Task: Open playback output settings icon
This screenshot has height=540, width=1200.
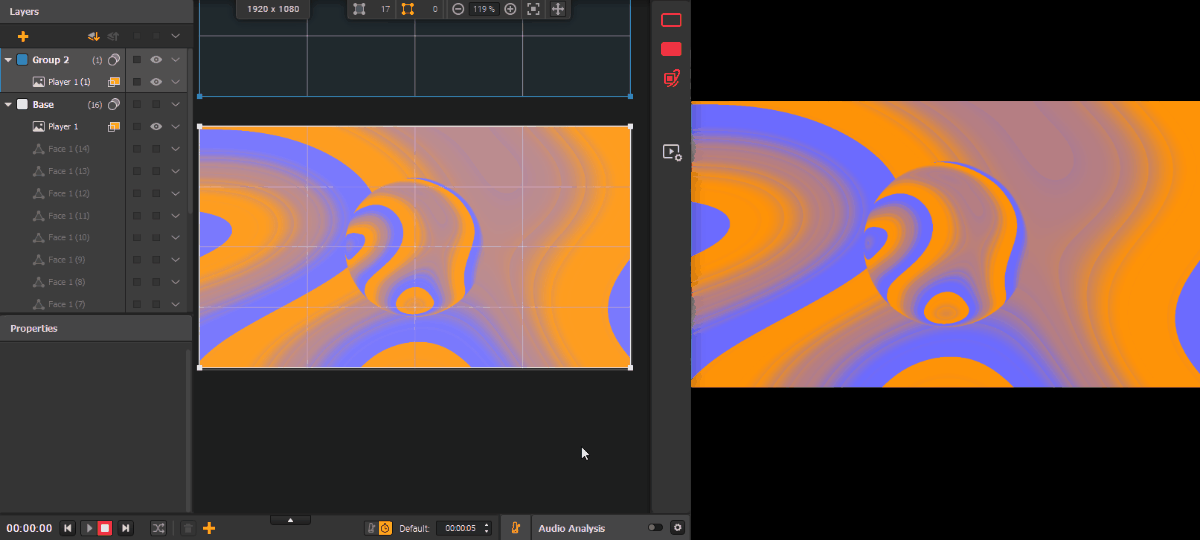Action: coord(672,153)
